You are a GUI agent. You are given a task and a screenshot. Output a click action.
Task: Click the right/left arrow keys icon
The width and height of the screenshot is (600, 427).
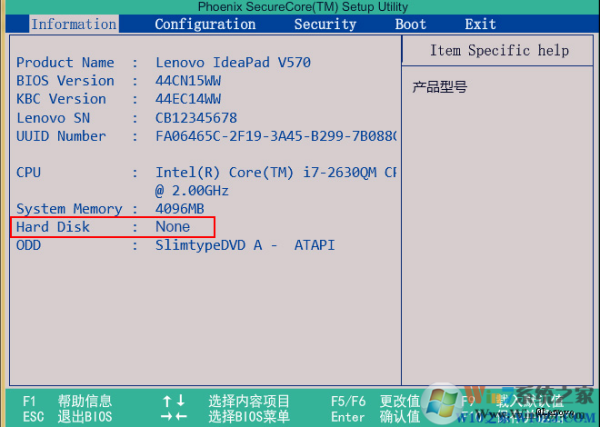(x=174, y=417)
